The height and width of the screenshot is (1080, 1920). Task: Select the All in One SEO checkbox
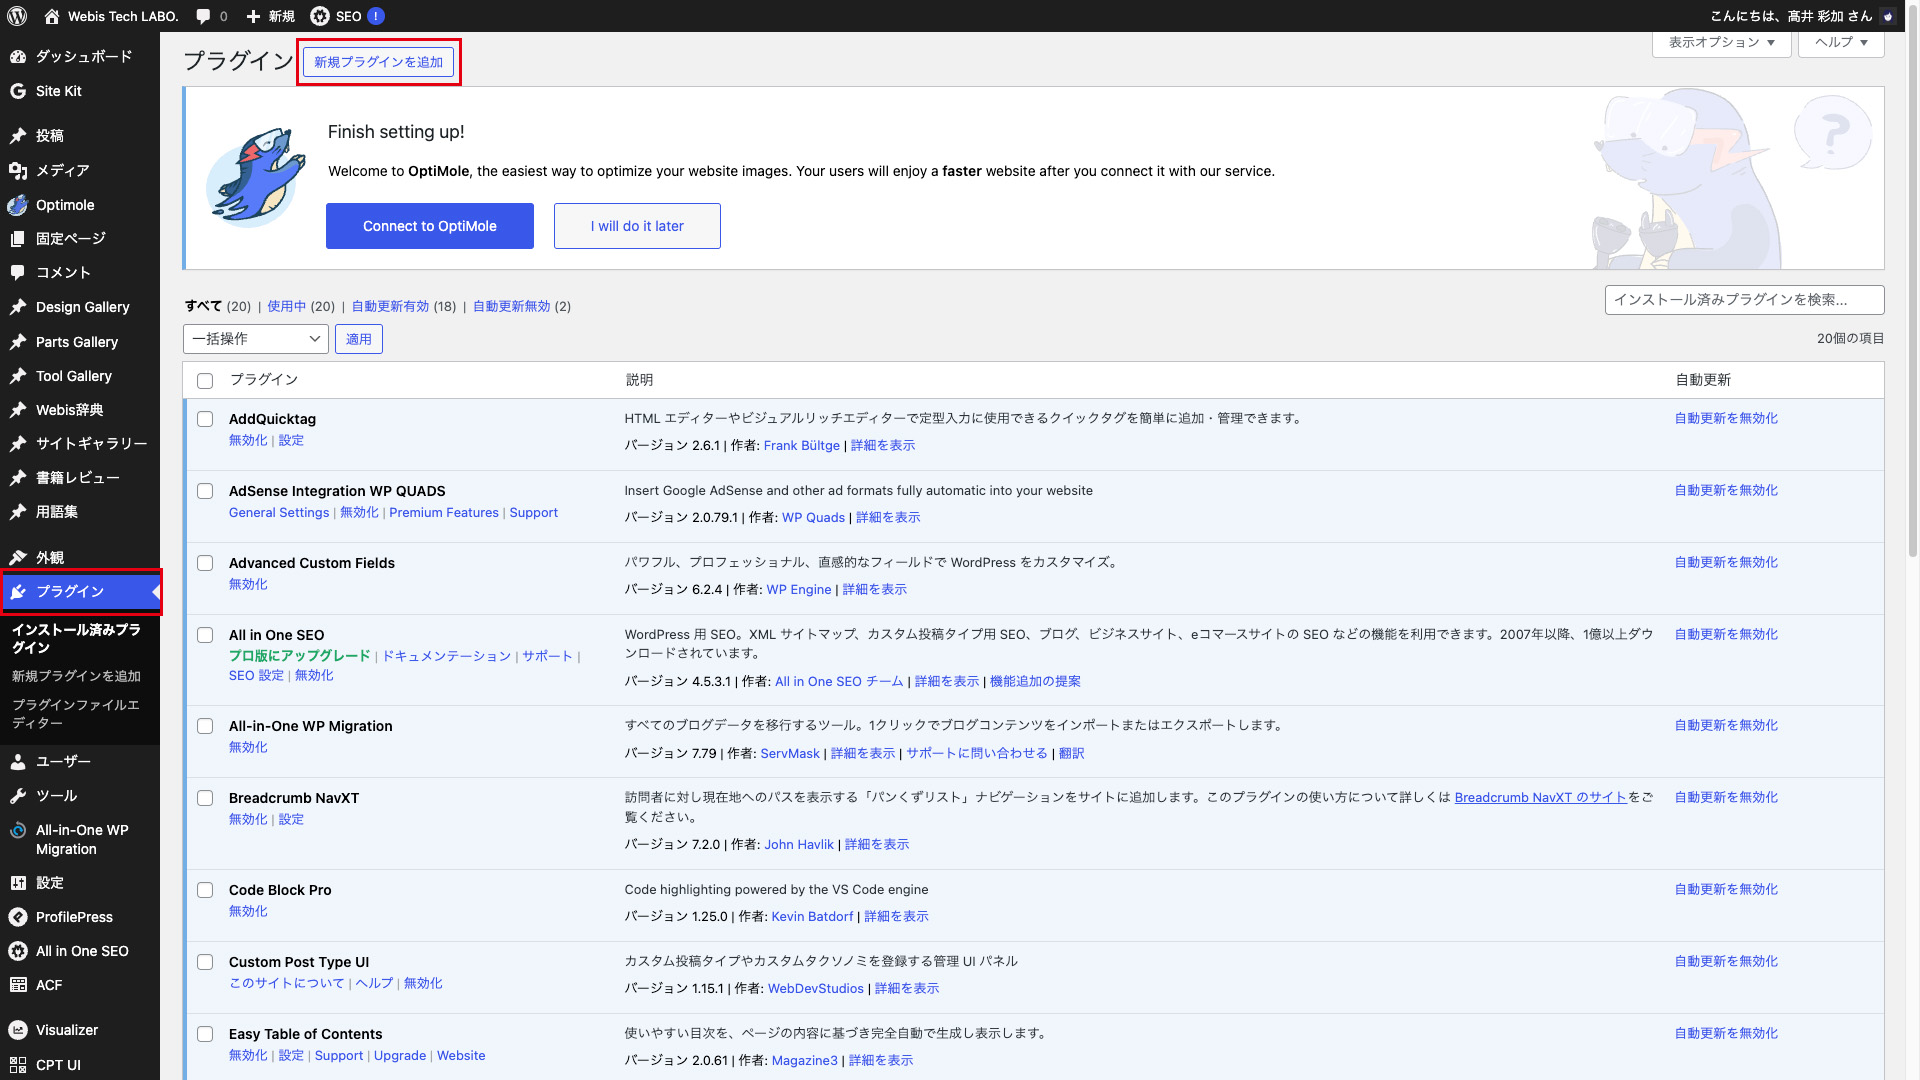(x=205, y=635)
